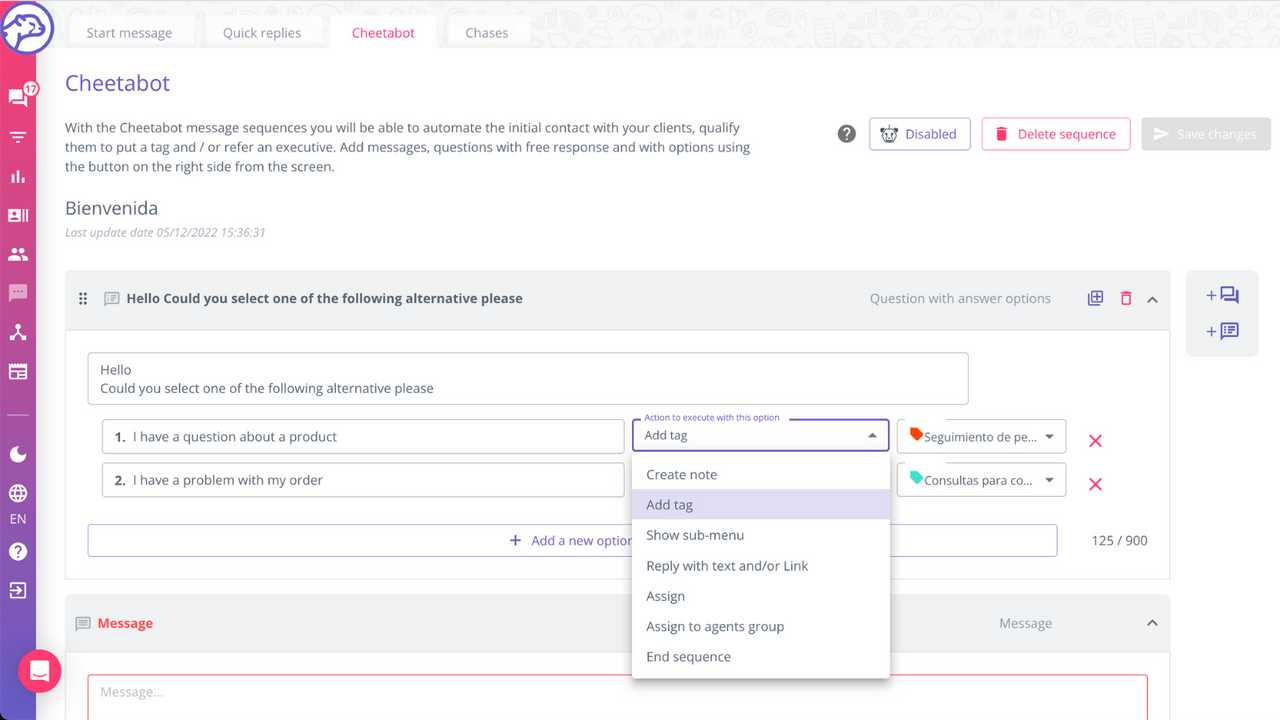Open the calendar sidebar icon

coord(18,371)
